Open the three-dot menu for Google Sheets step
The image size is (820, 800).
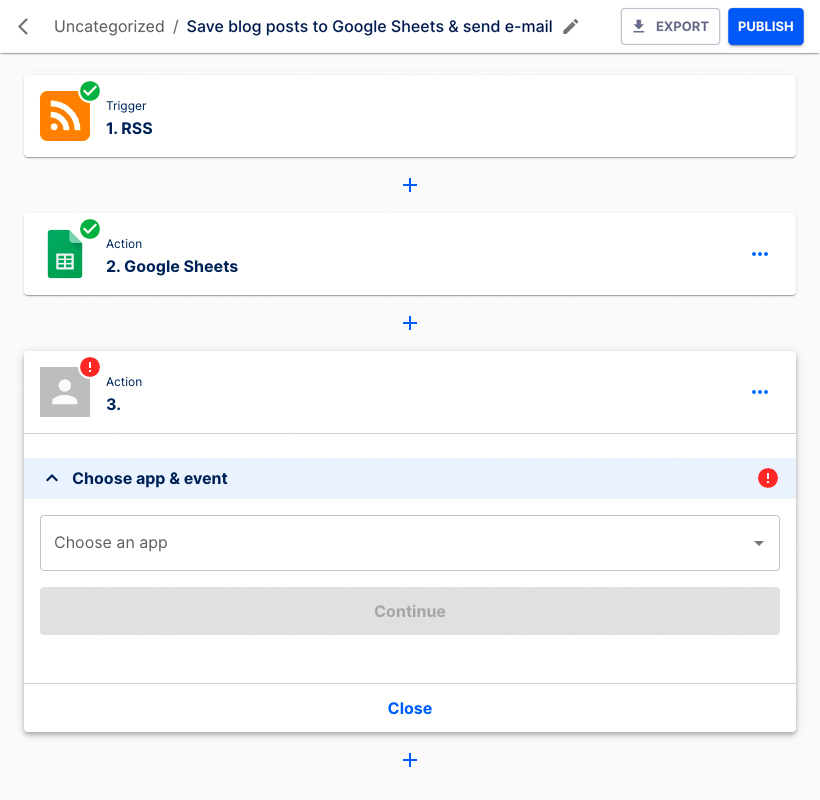tap(760, 254)
